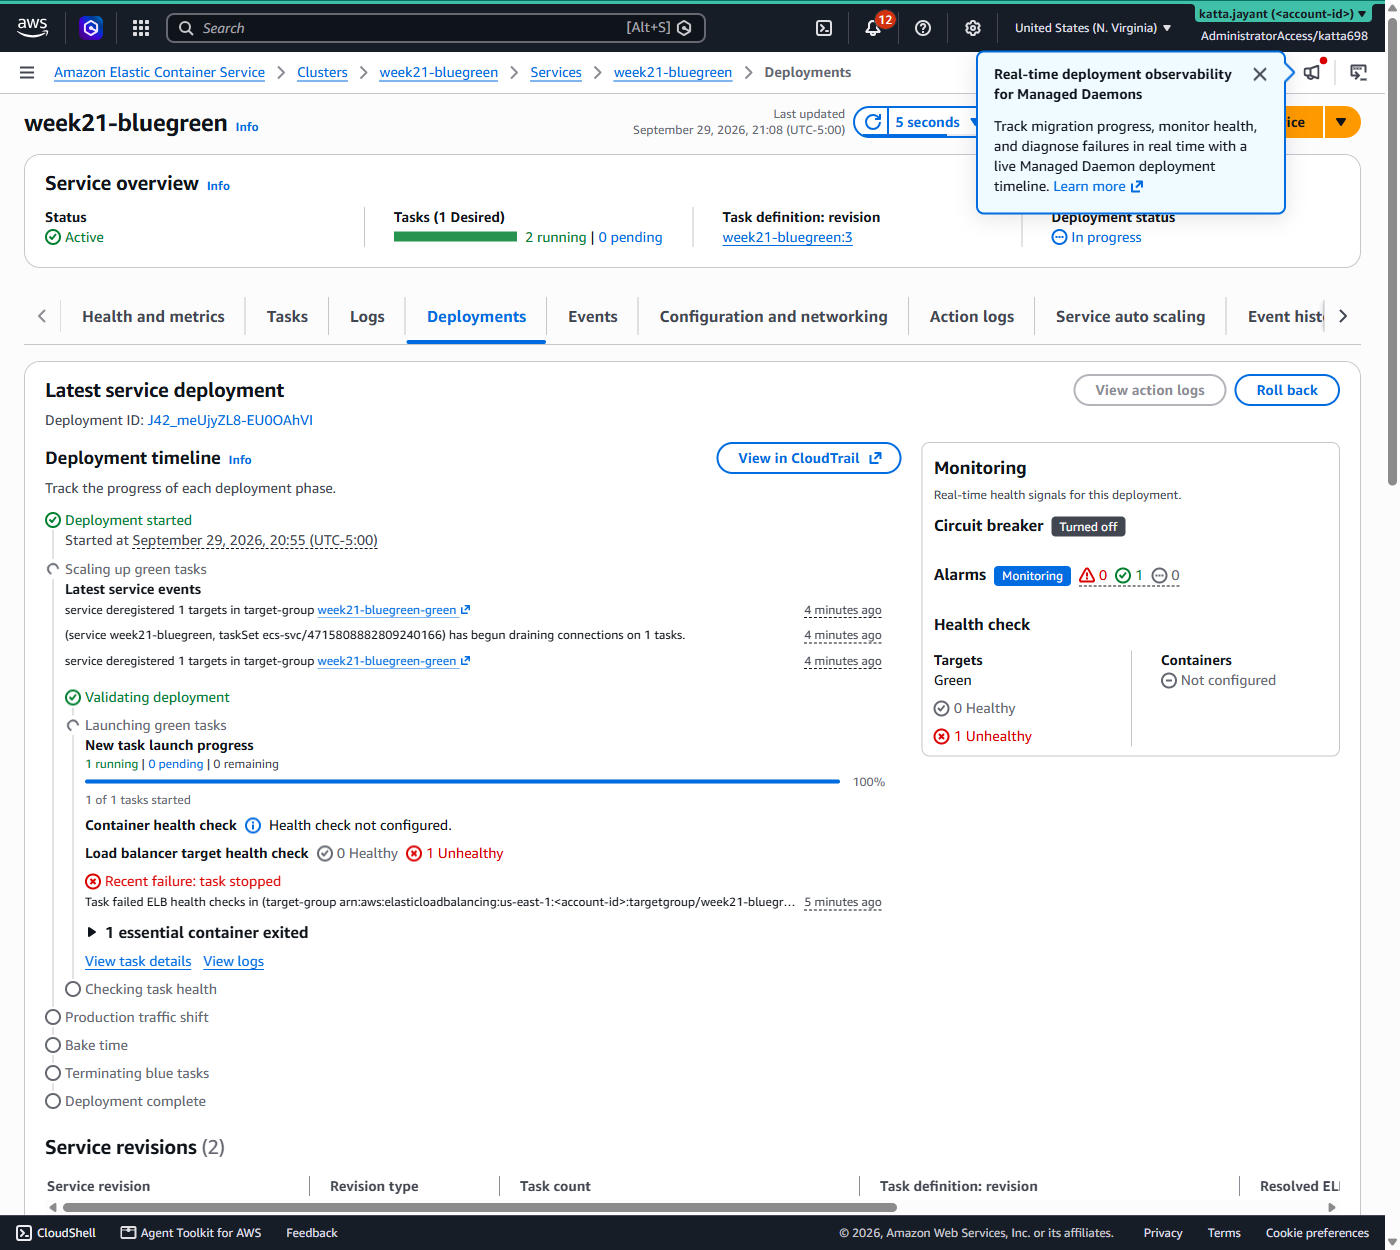Click the alarms insufficient data count
The image size is (1400, 1250).
click(1166, 575)
